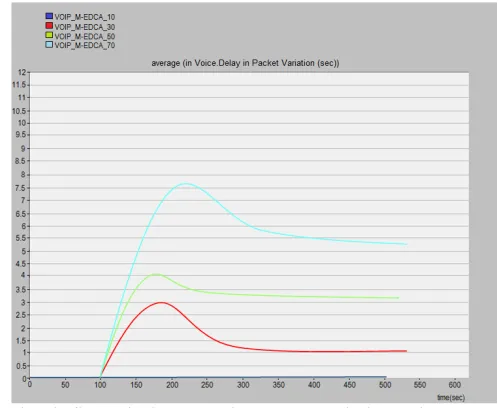Click the peak of the red curve
This screenshot has height=408, width=498.
tap(161, 302)
